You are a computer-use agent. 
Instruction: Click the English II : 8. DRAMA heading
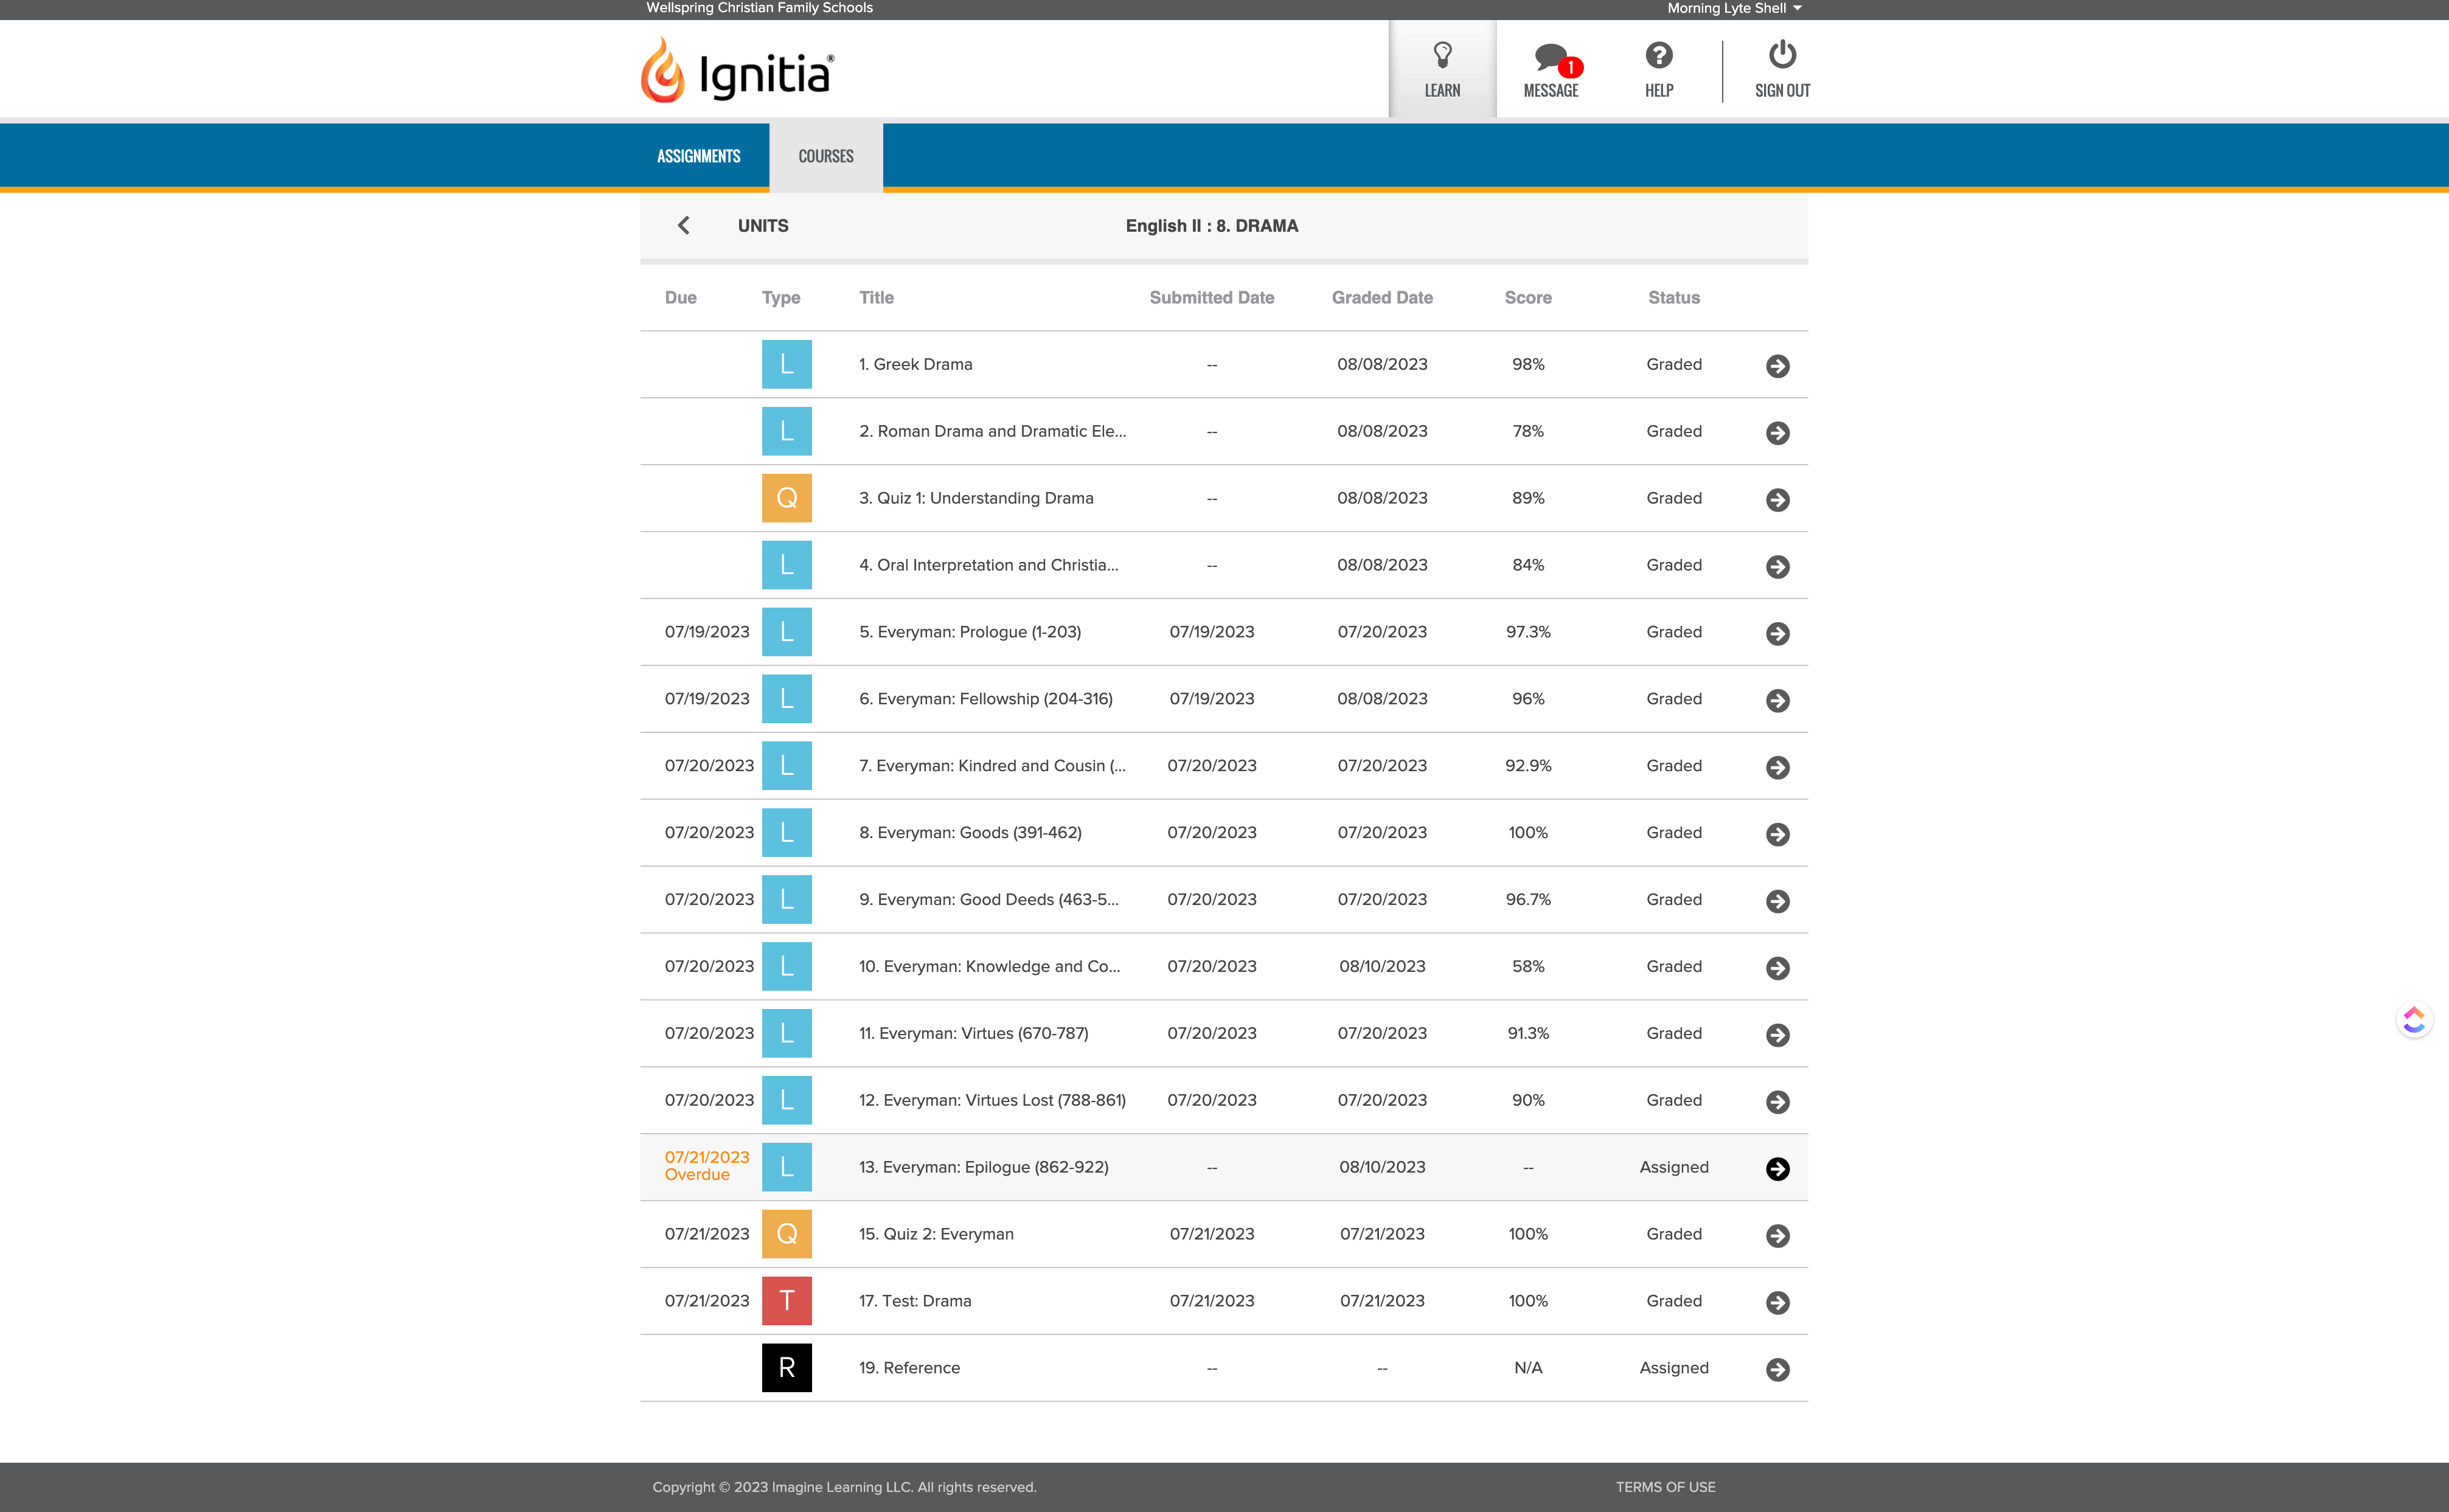1211,226
